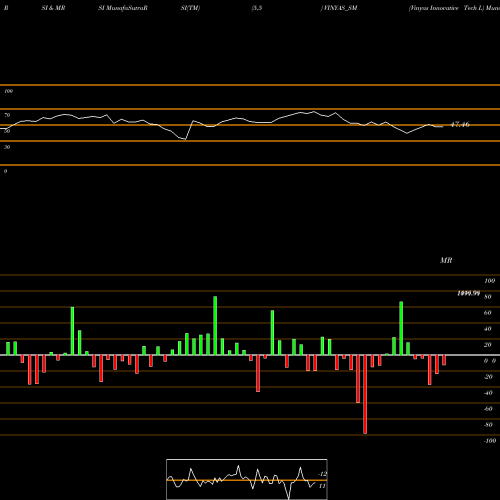Click the RSI axis label 70
The height and width of the screenshot is (500, 500).
7,115
